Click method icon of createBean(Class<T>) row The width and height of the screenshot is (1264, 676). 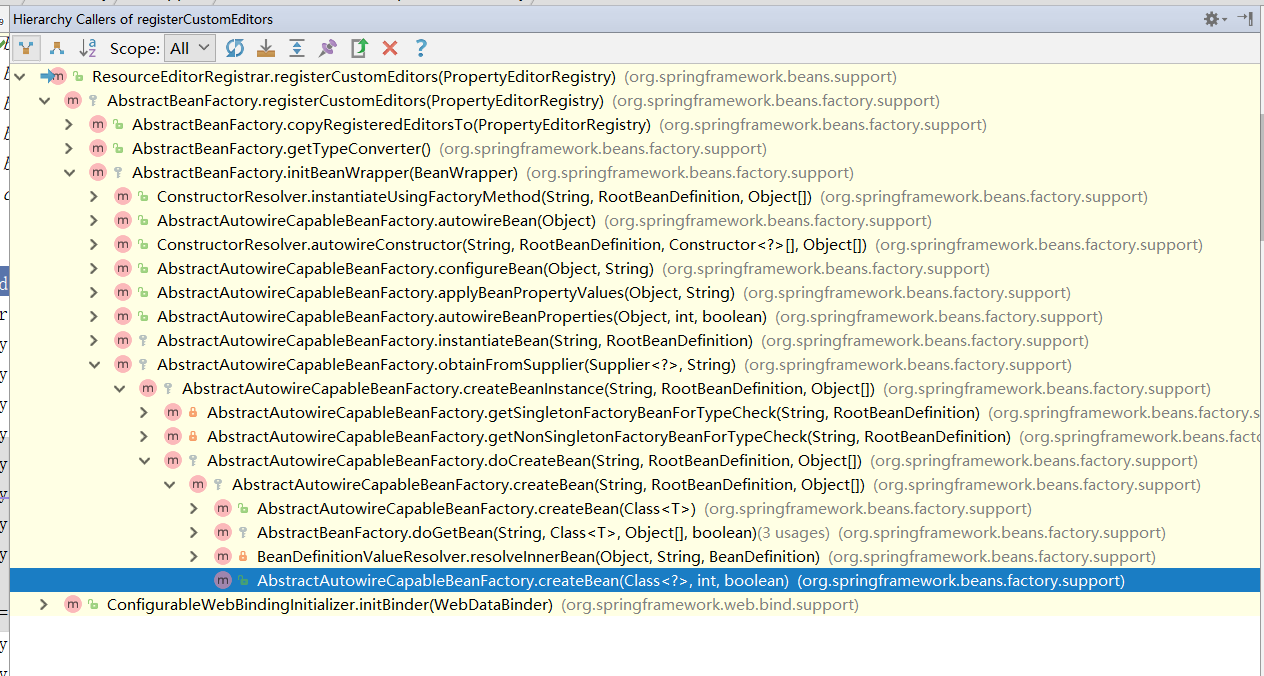tap(222, 509)
